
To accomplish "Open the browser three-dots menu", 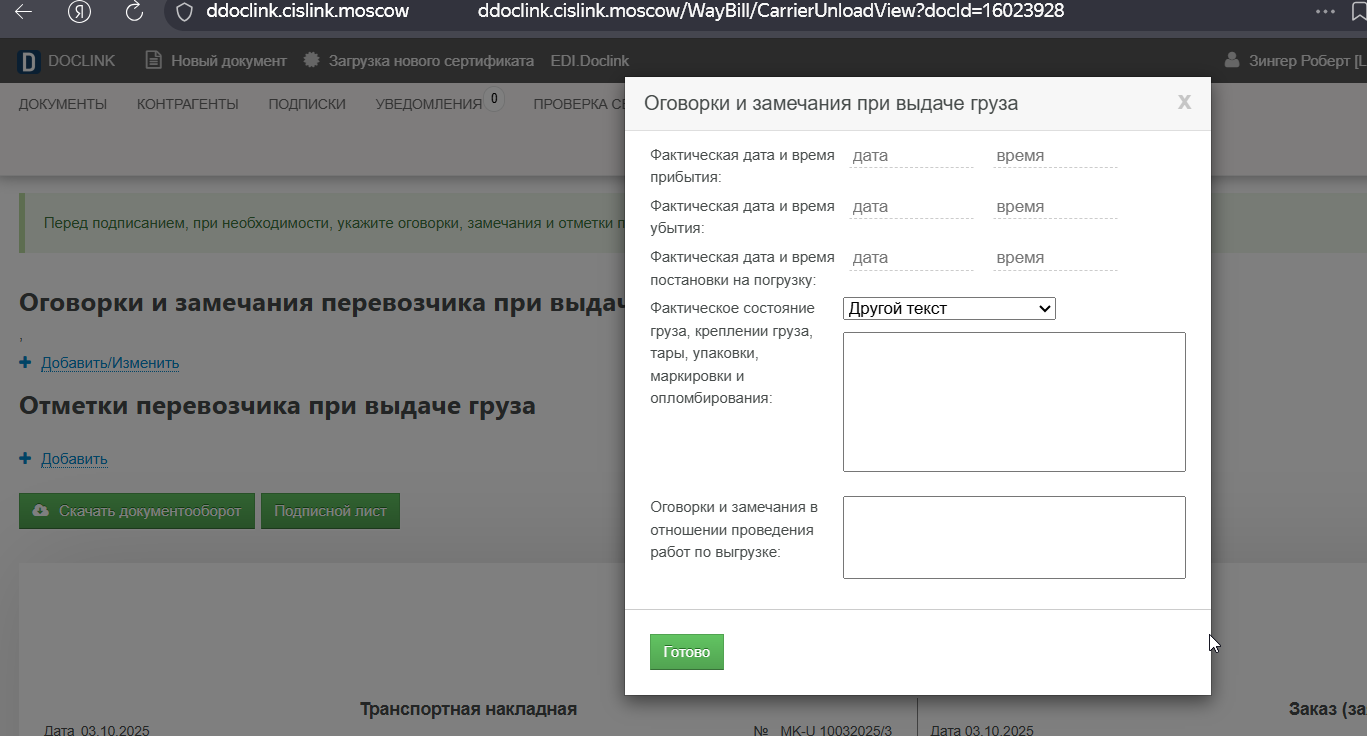I will tap(1326, 12).
